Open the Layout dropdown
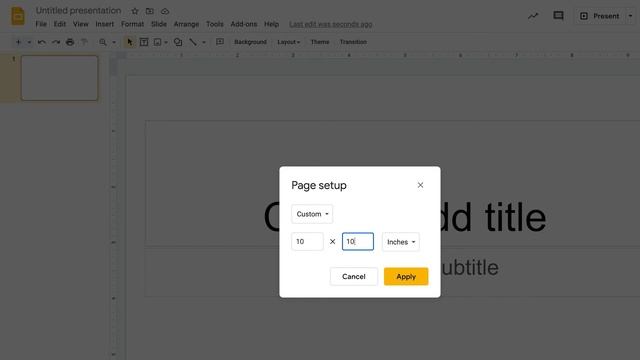 [x=288, y=42]
